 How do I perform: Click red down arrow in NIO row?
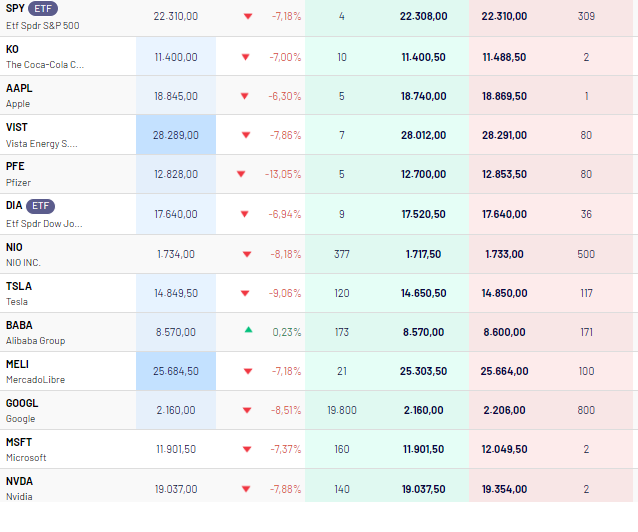click(x=247, y=254)
